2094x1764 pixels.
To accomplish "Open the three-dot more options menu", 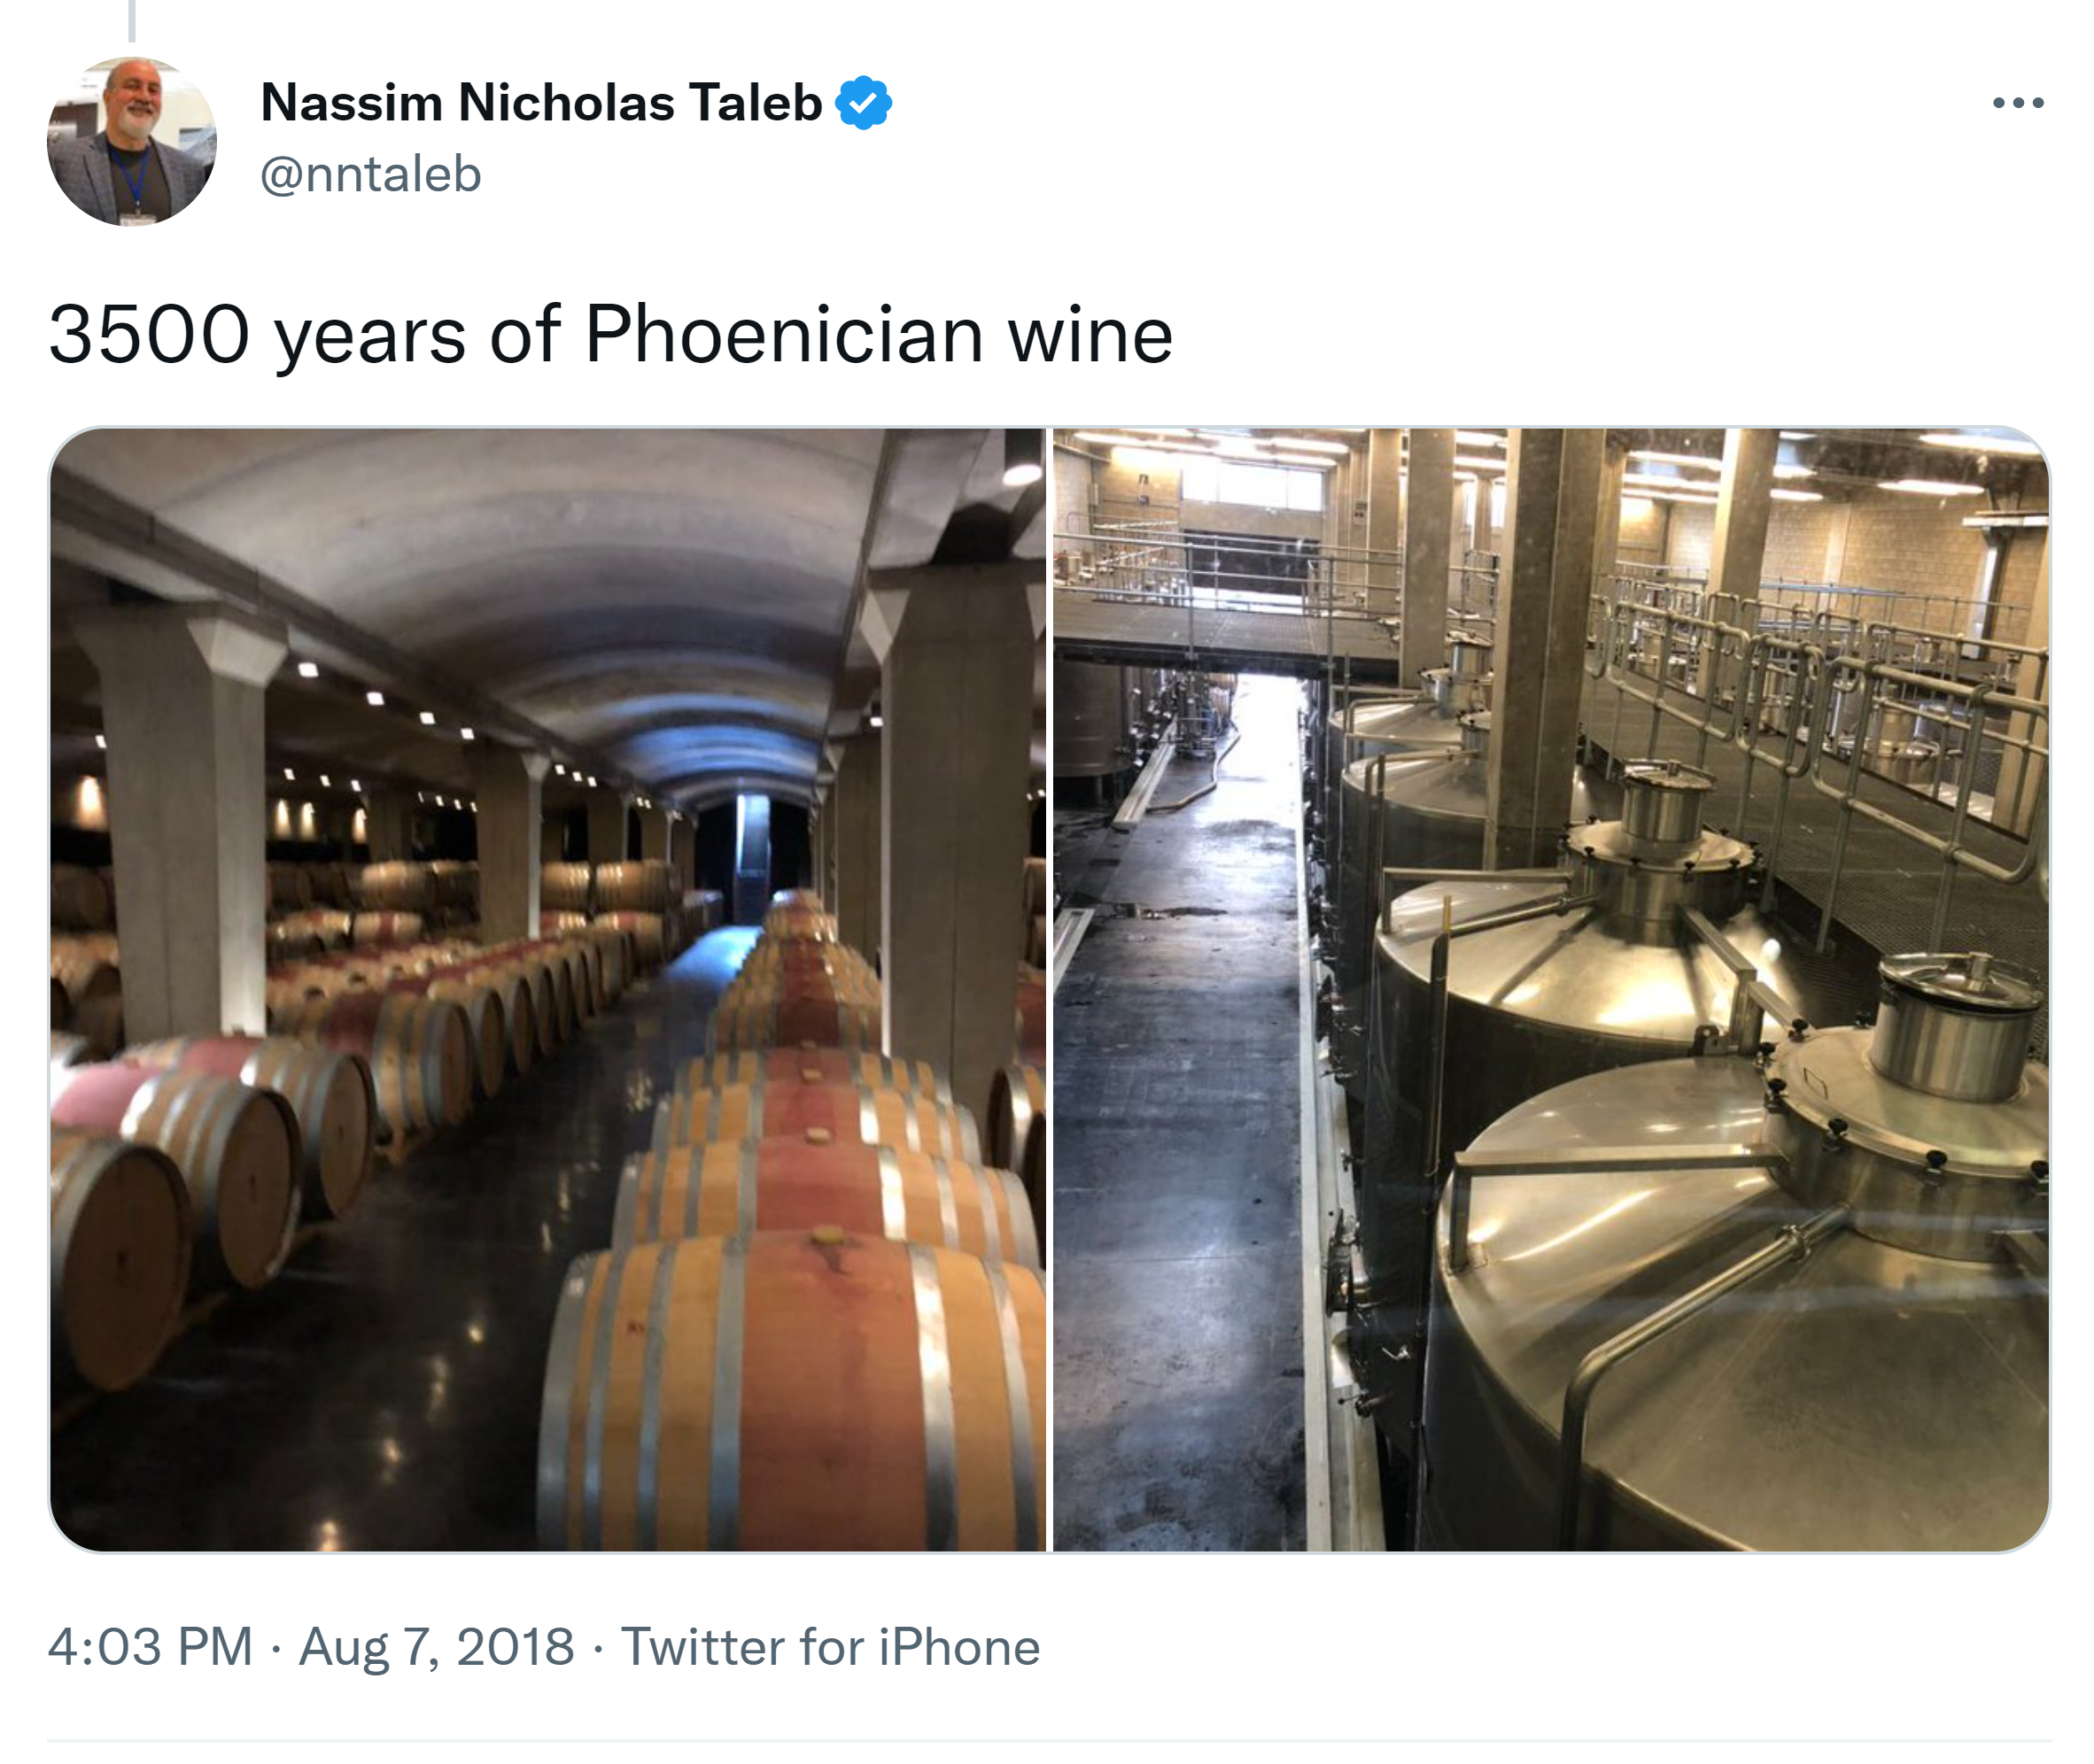I will [2017, 103].
